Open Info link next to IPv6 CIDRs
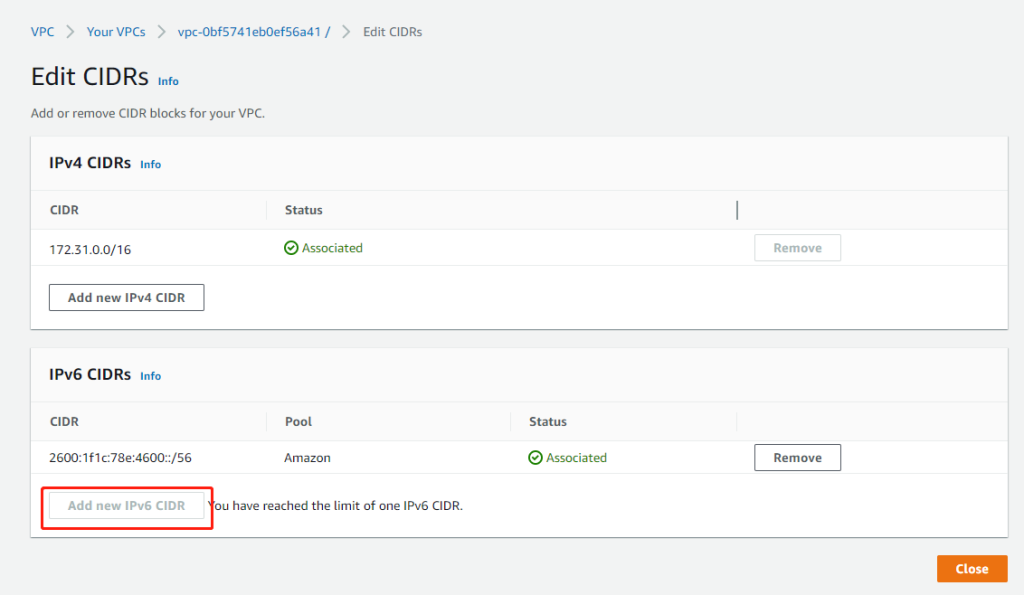The image size is (1024, 595). click(x=150, y=376)
